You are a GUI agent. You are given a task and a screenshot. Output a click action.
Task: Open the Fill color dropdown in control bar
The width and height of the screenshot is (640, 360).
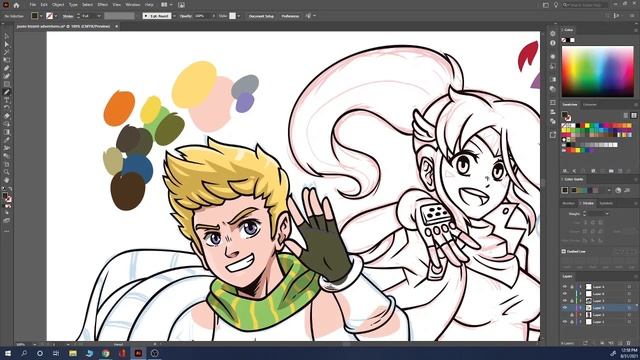click(x=41, y=16)
